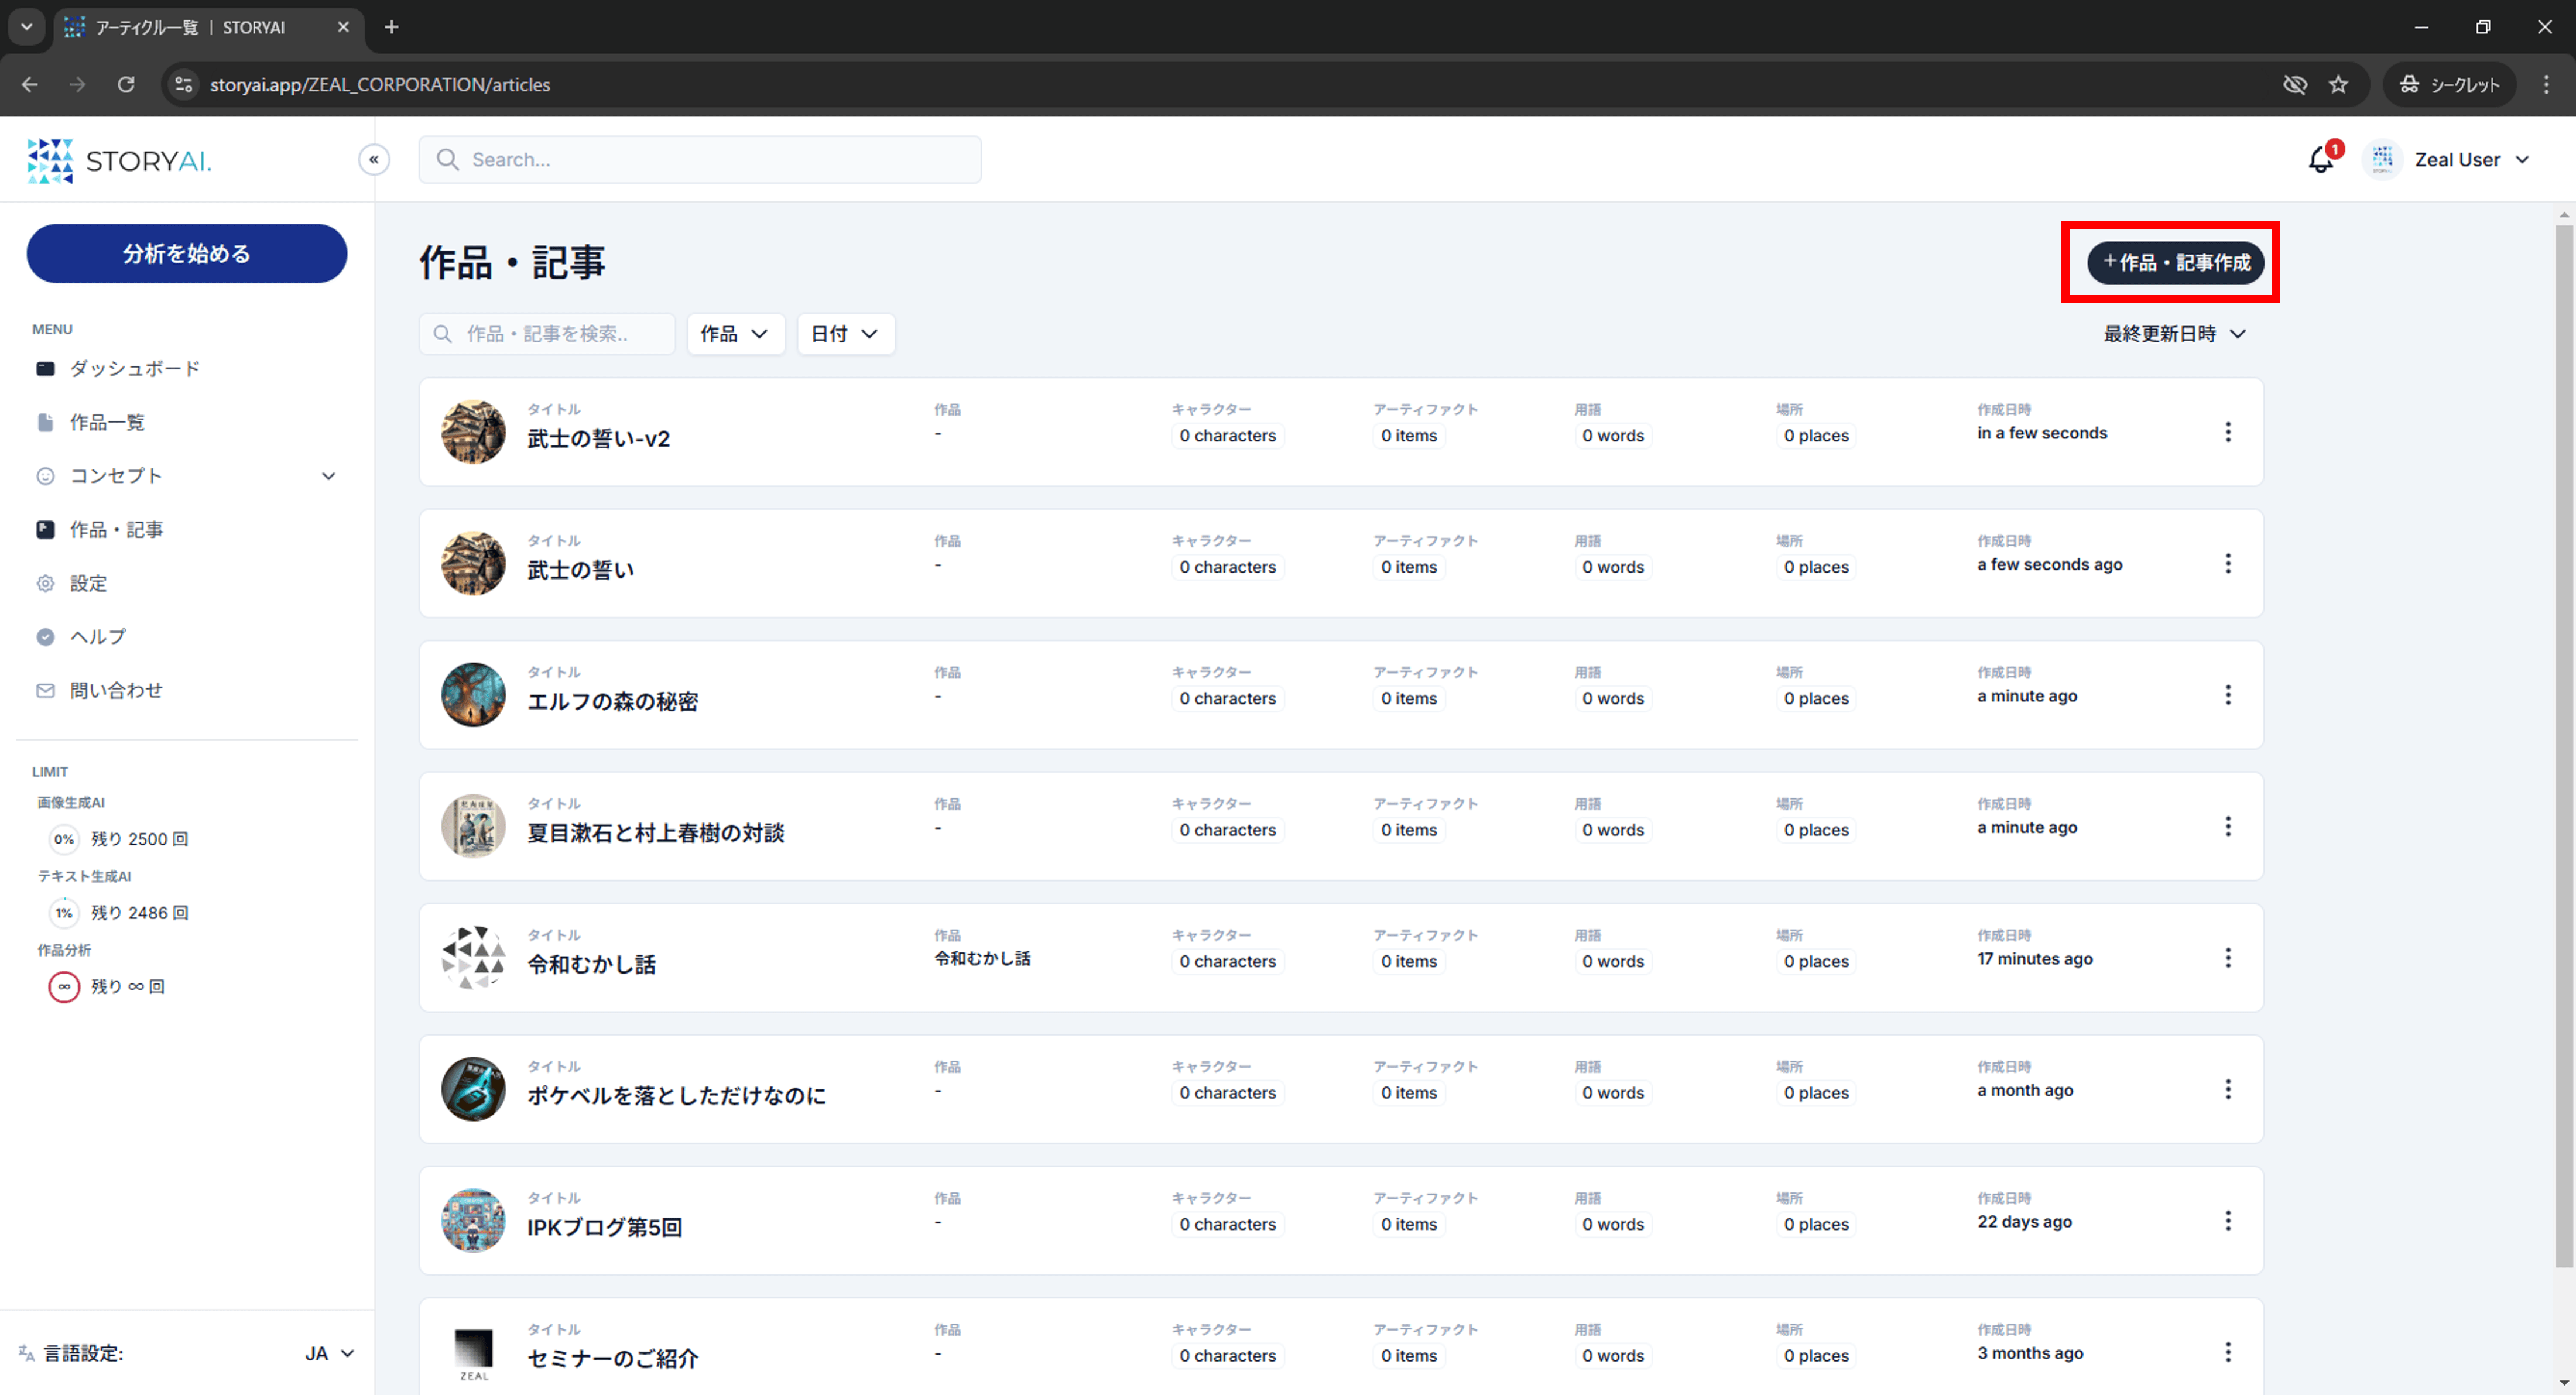Click the global Search field

(700, 160)
